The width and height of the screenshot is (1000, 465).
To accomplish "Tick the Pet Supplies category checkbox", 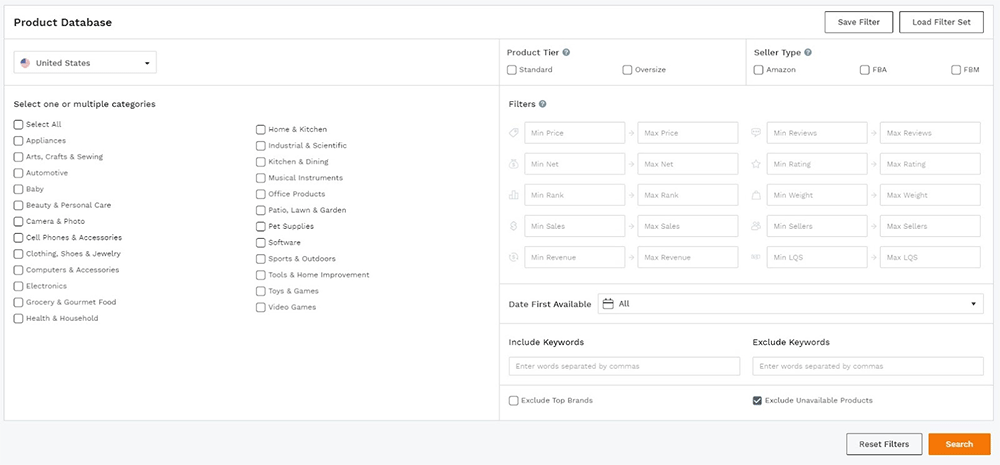I will 261,226.
